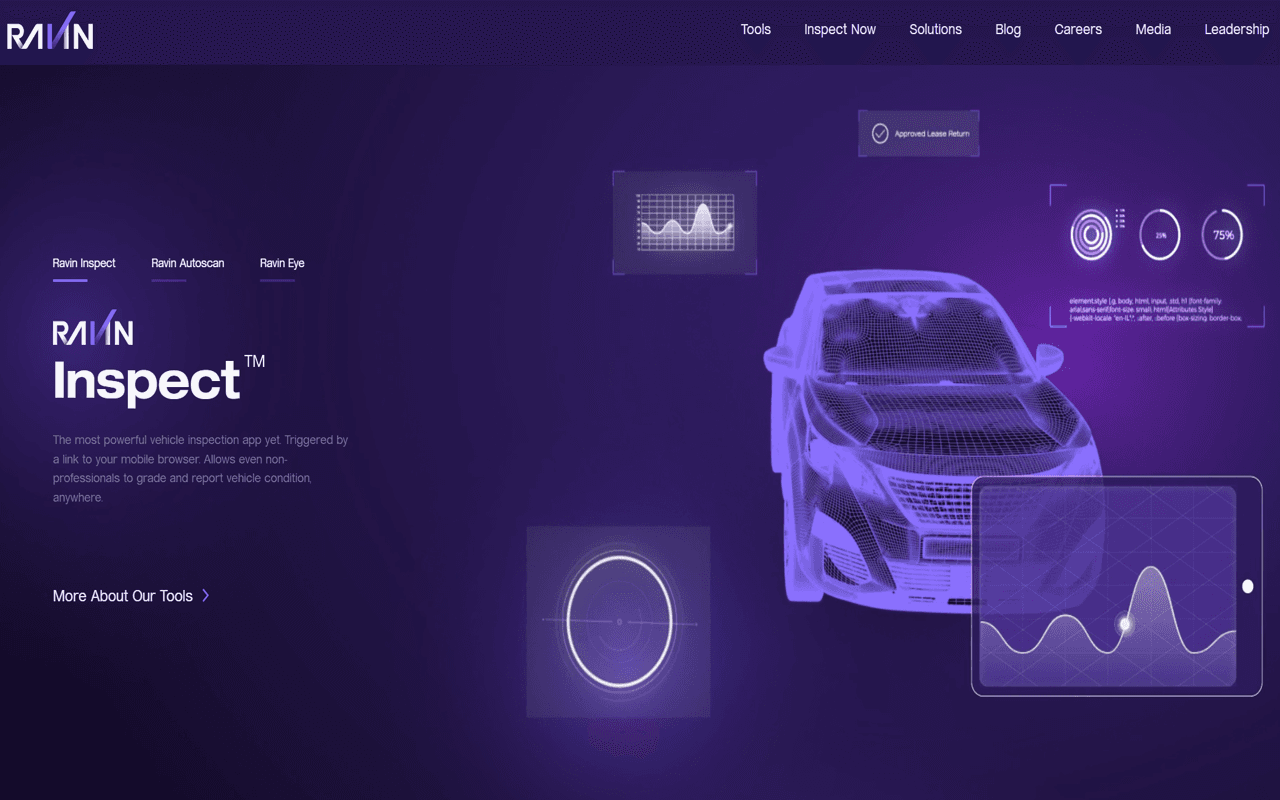Viewport: 1280px width, 800px height.
Task: Click the Ravin logo above Inspect heading
Action: tap(93, 328)
